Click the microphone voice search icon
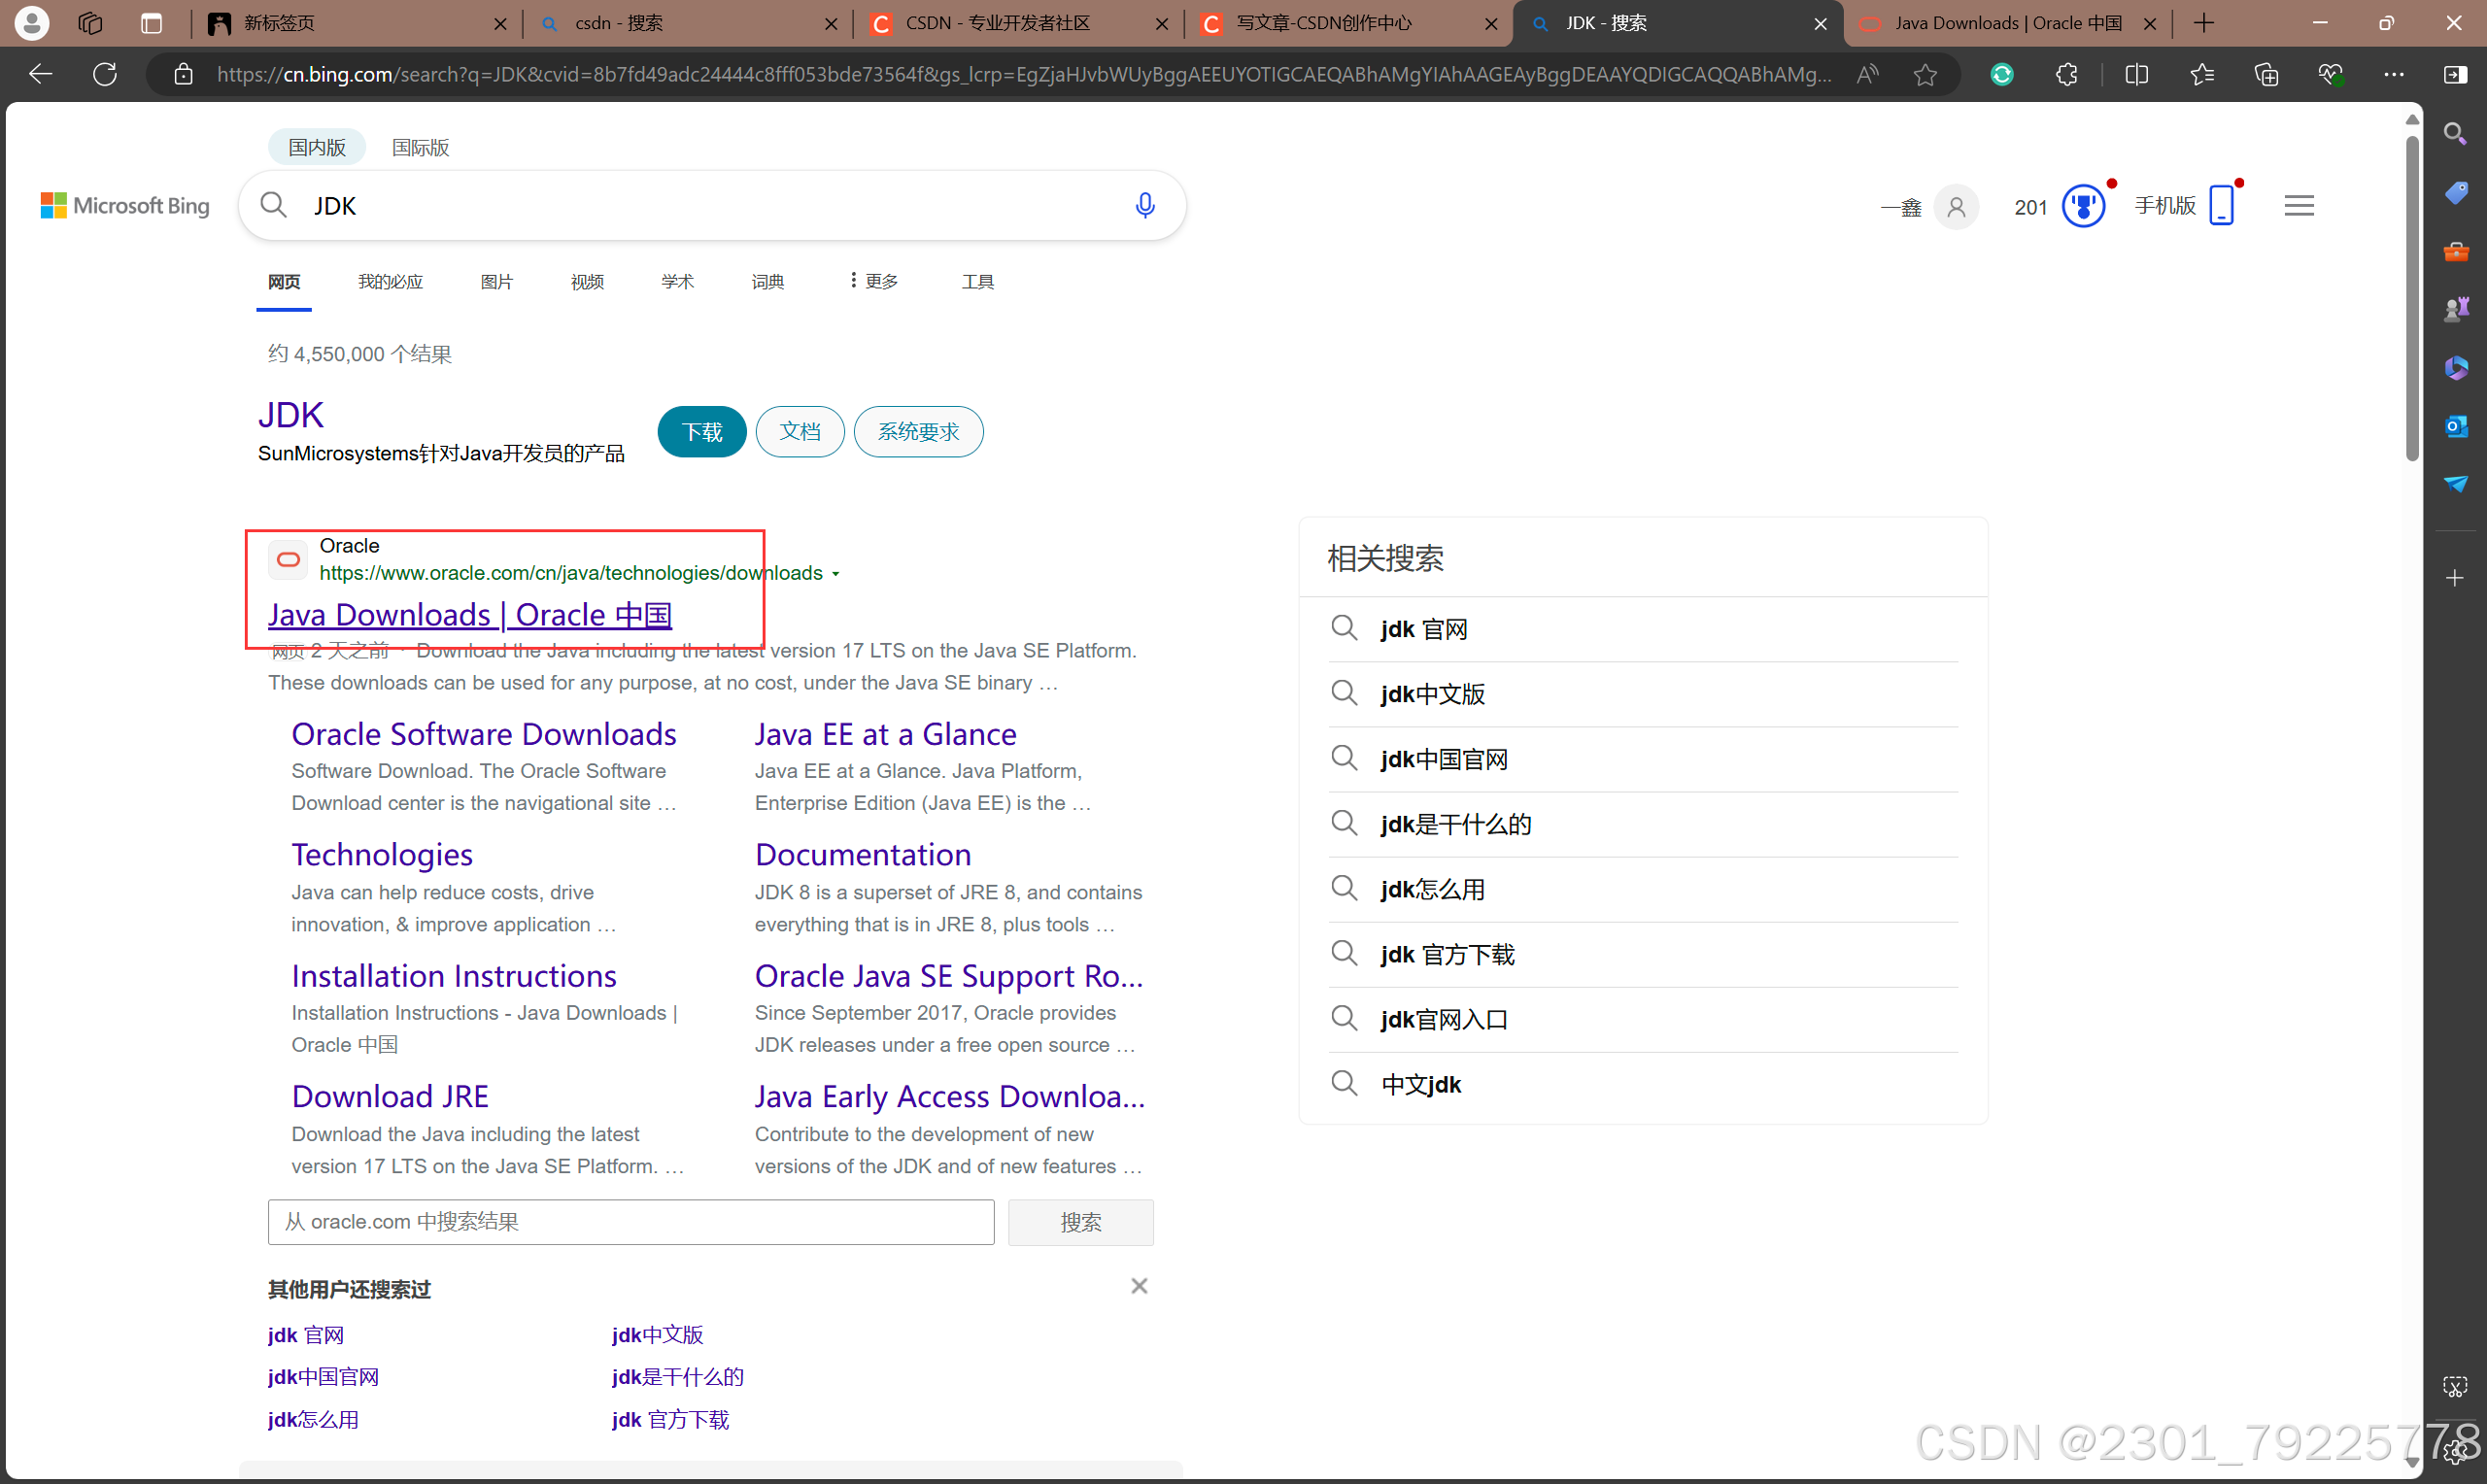 (1145, 205)
